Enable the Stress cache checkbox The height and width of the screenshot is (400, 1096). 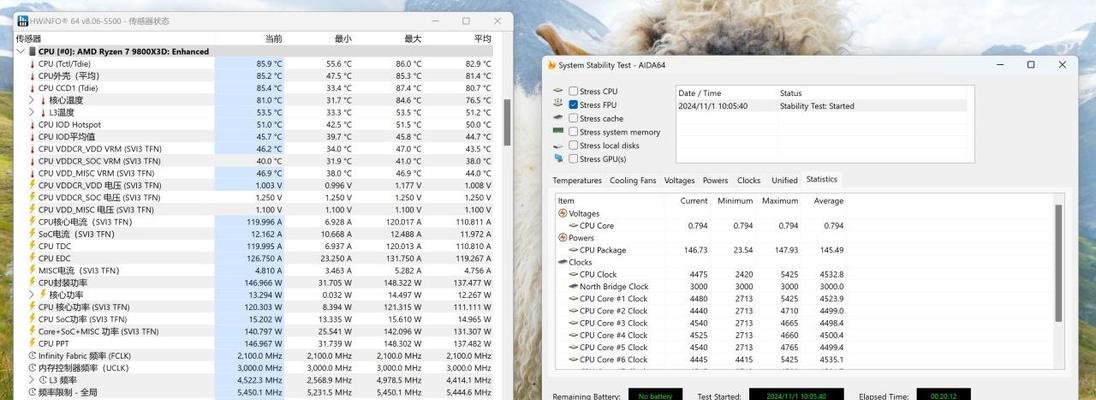coord(573,118)
